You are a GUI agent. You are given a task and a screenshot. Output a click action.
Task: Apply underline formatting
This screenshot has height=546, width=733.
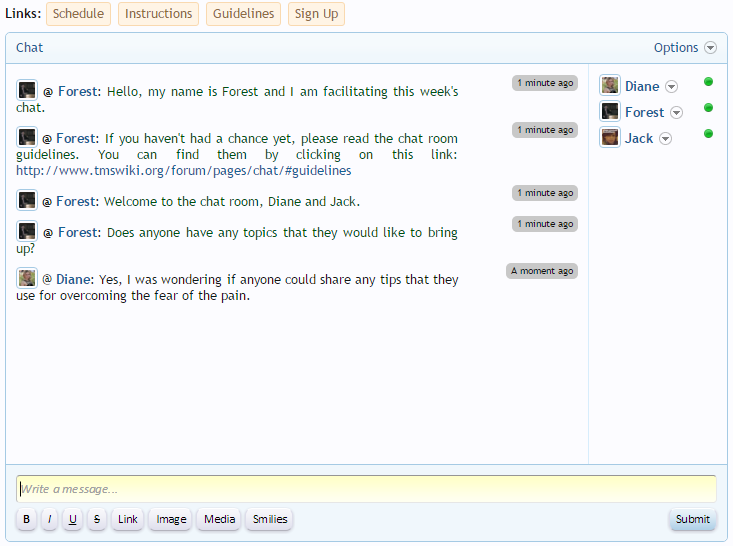pos(72,519)
